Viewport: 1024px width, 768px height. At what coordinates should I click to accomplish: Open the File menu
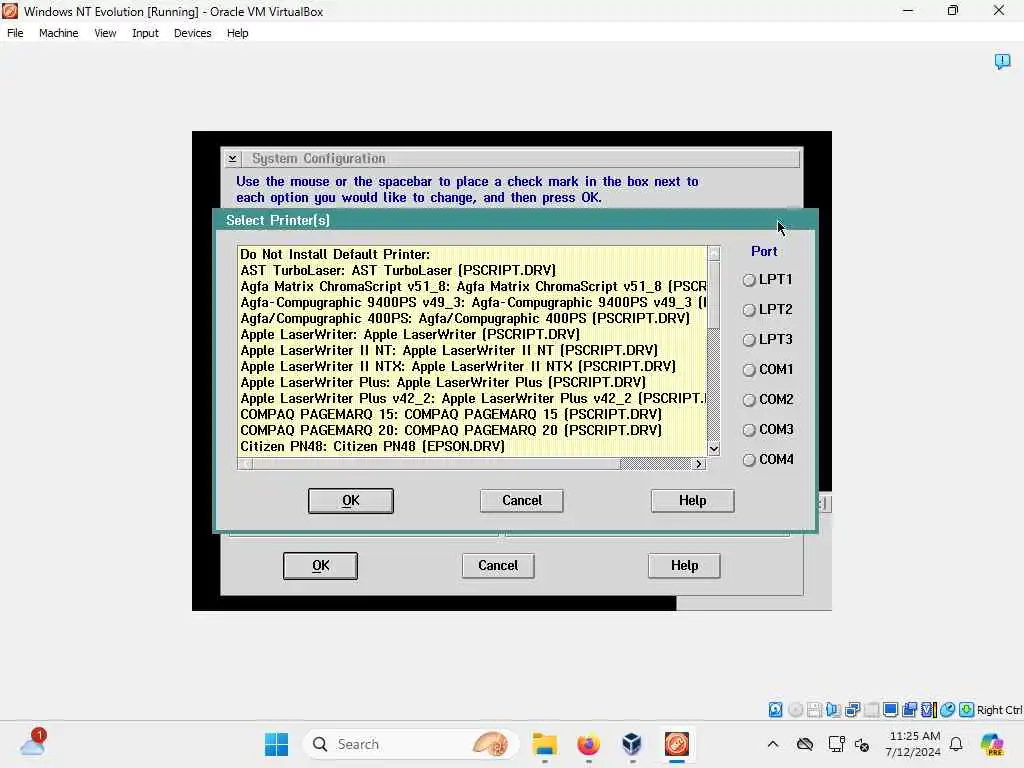point(15,33)
